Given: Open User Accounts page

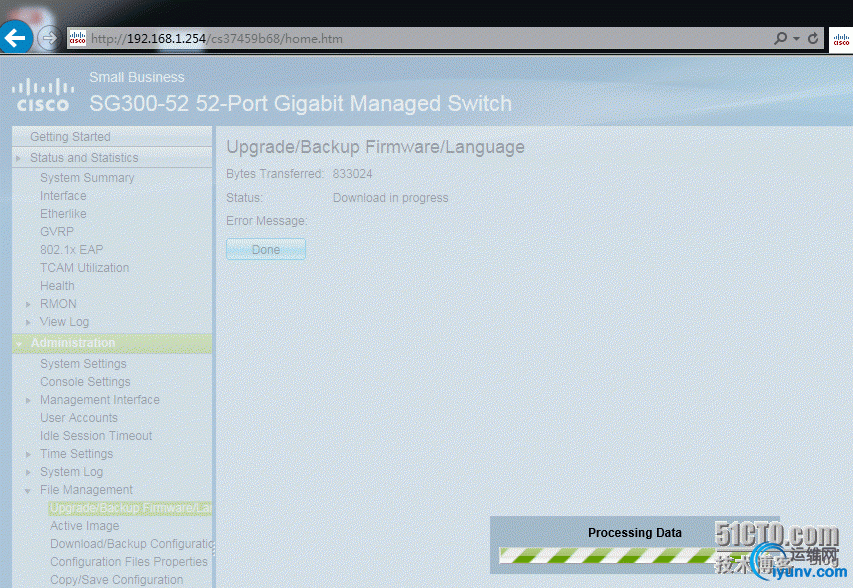Looking at the screenshot, I should click(79, 418).
